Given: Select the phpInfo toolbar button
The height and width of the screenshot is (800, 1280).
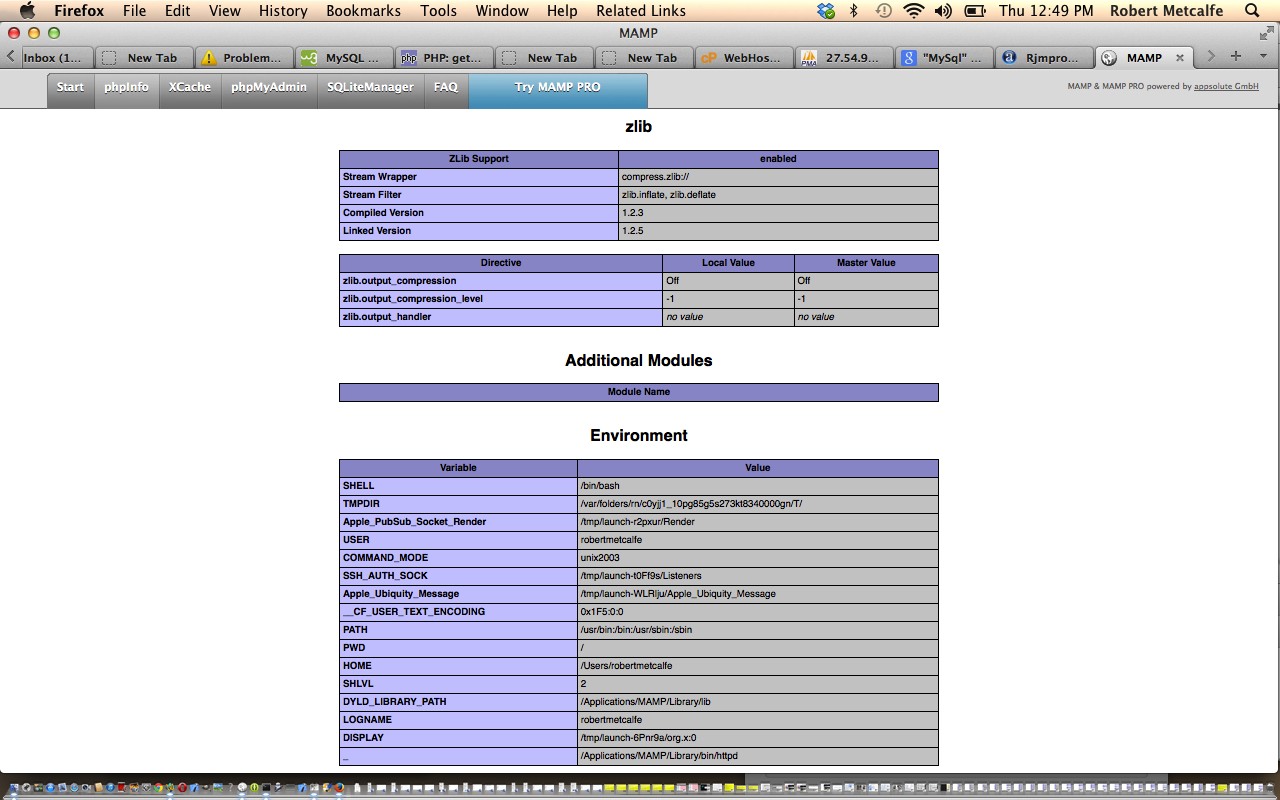Looking at the screenshot, I should (126, 88).
